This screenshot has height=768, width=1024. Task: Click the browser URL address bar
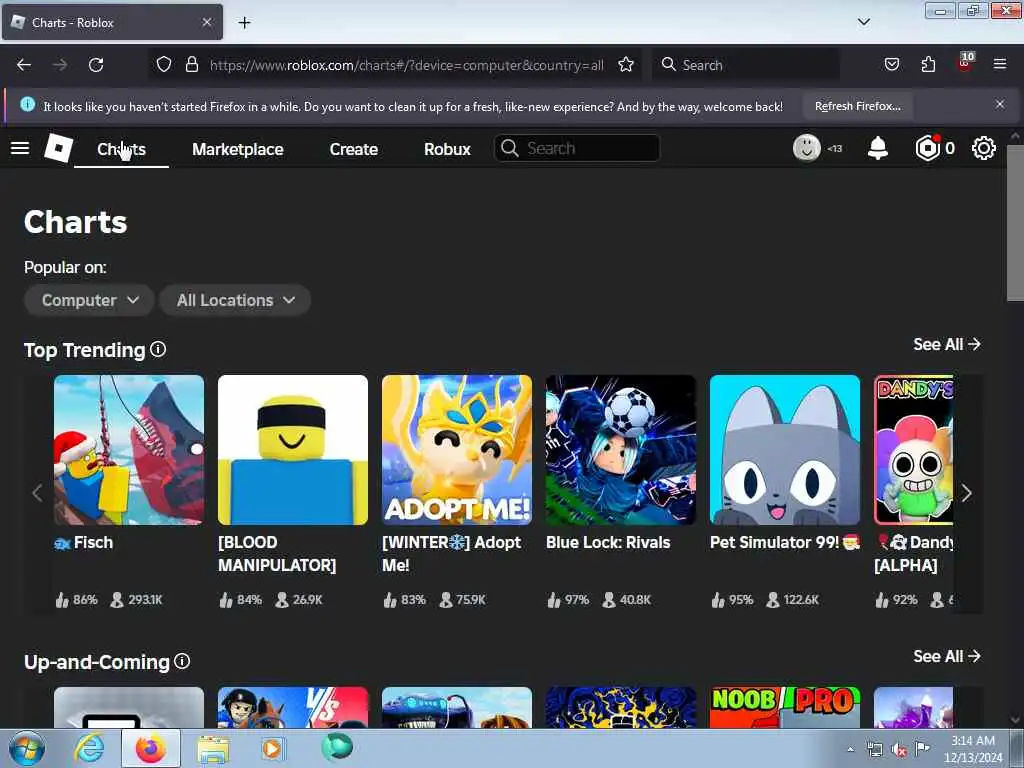406,65
